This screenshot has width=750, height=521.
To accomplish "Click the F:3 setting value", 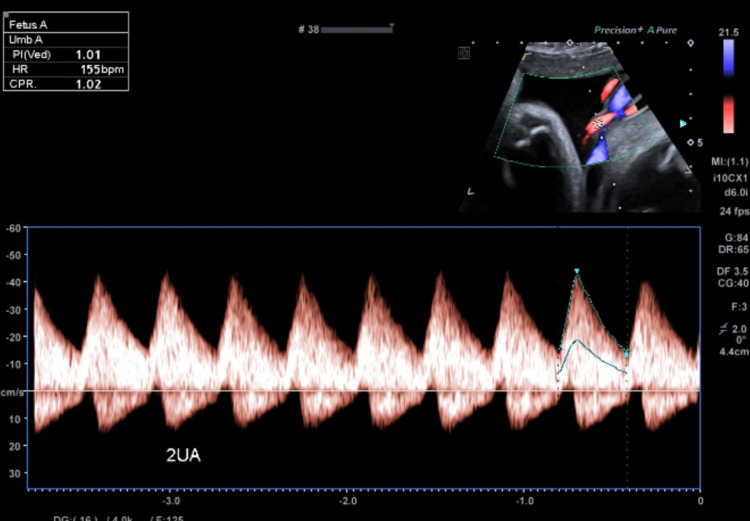I will click(x=739, y=306).
